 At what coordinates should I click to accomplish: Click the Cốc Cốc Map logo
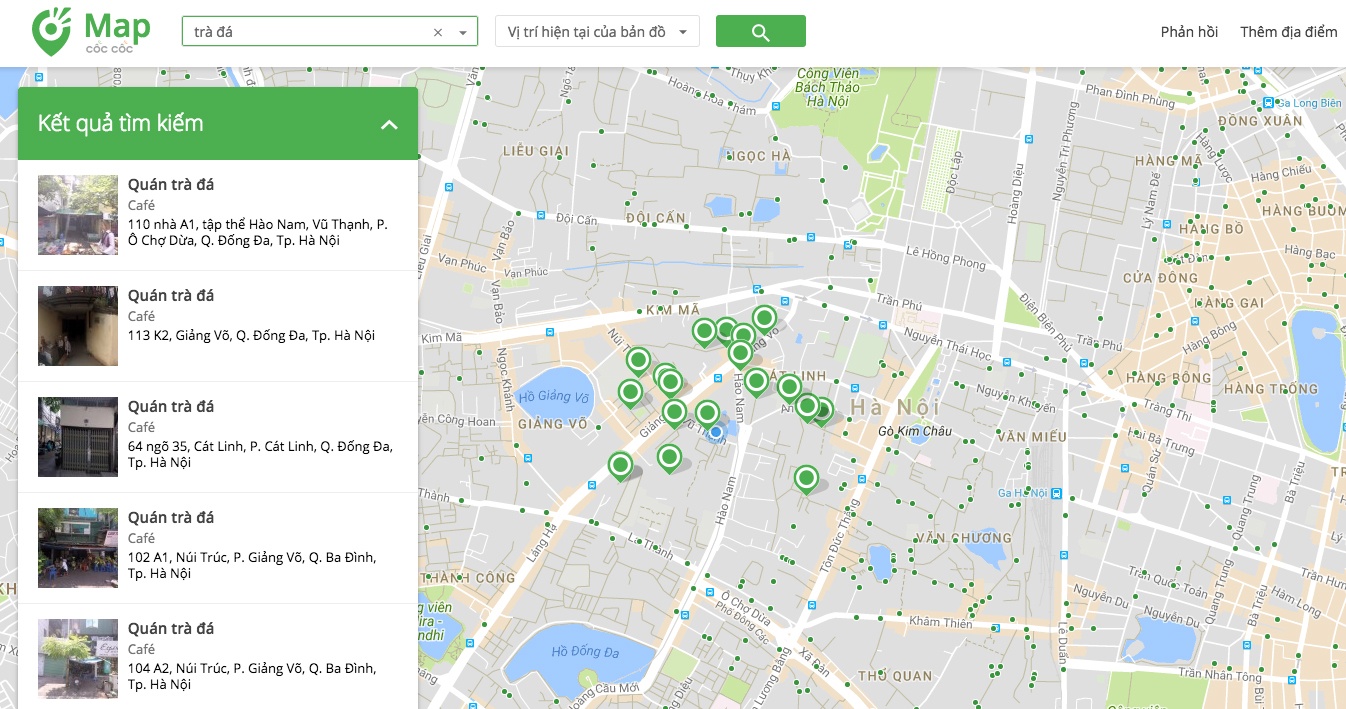[x=90, y=32]
